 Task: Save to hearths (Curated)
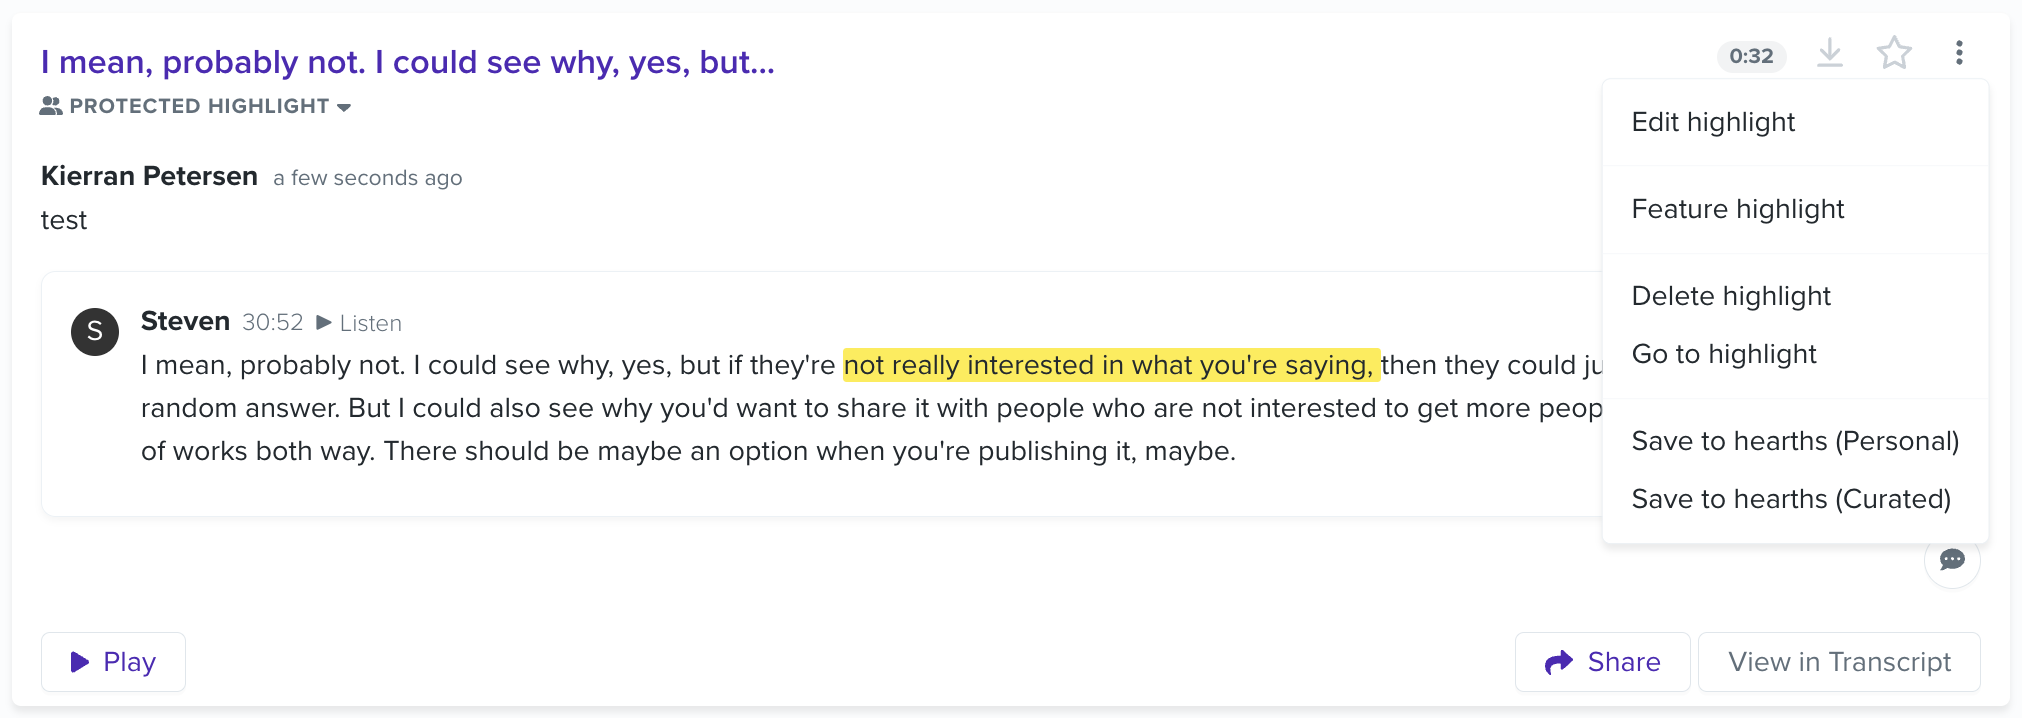[1790, 499]
